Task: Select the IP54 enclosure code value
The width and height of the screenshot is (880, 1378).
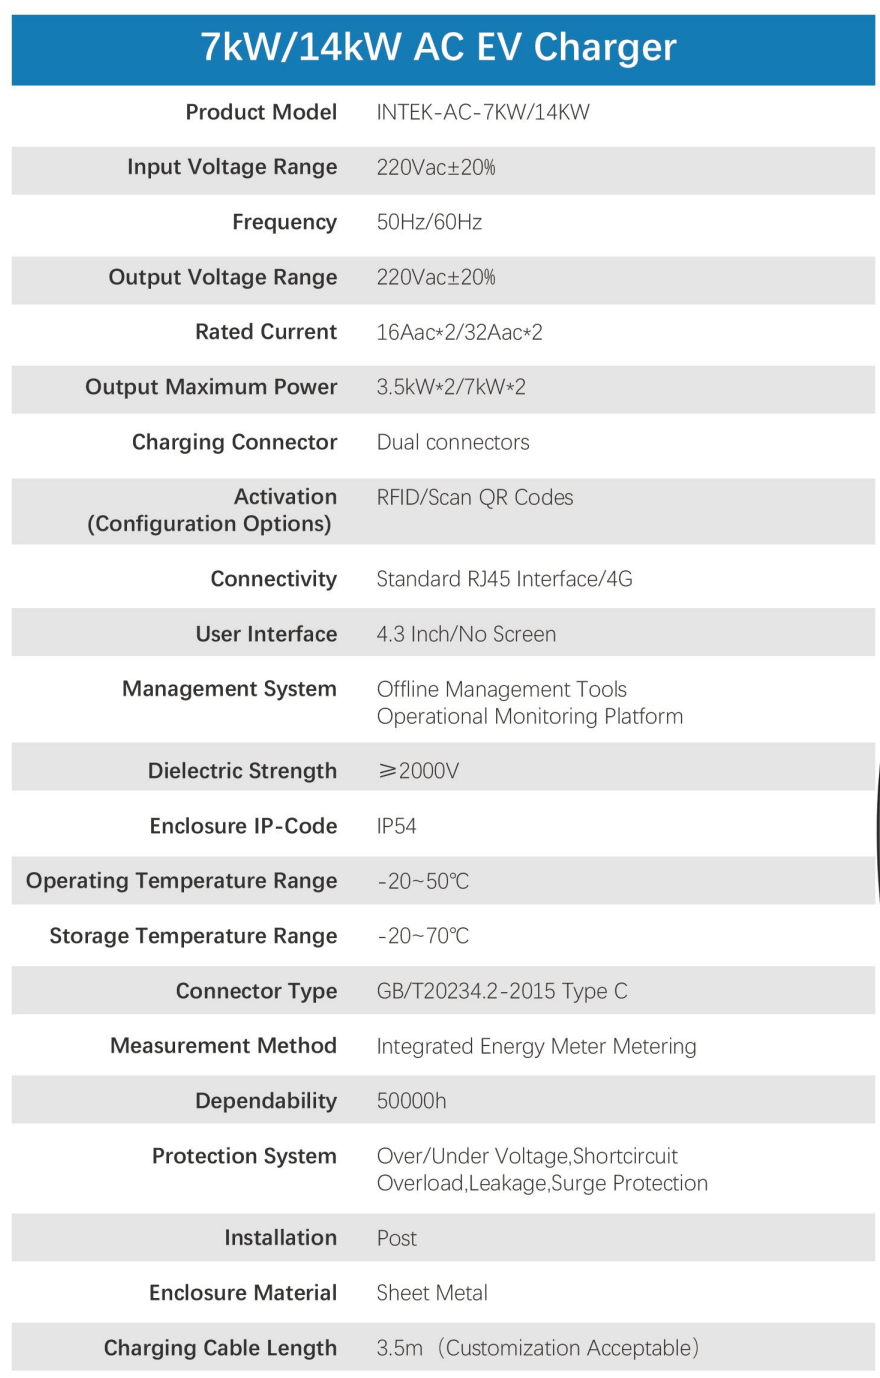Action: [x=396, y=826]
